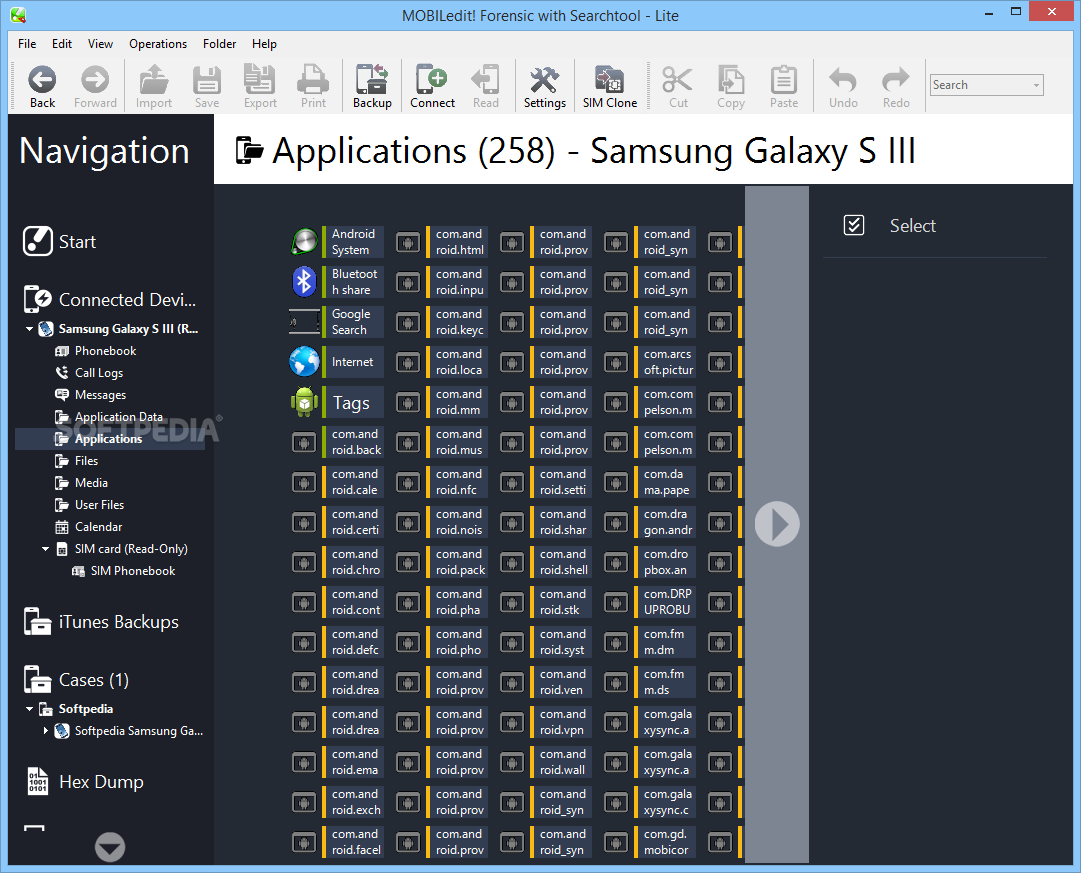The image size is (1081, 873).
Task: Open the View menu
Action: pyautogui.click(x=100, y=43)
